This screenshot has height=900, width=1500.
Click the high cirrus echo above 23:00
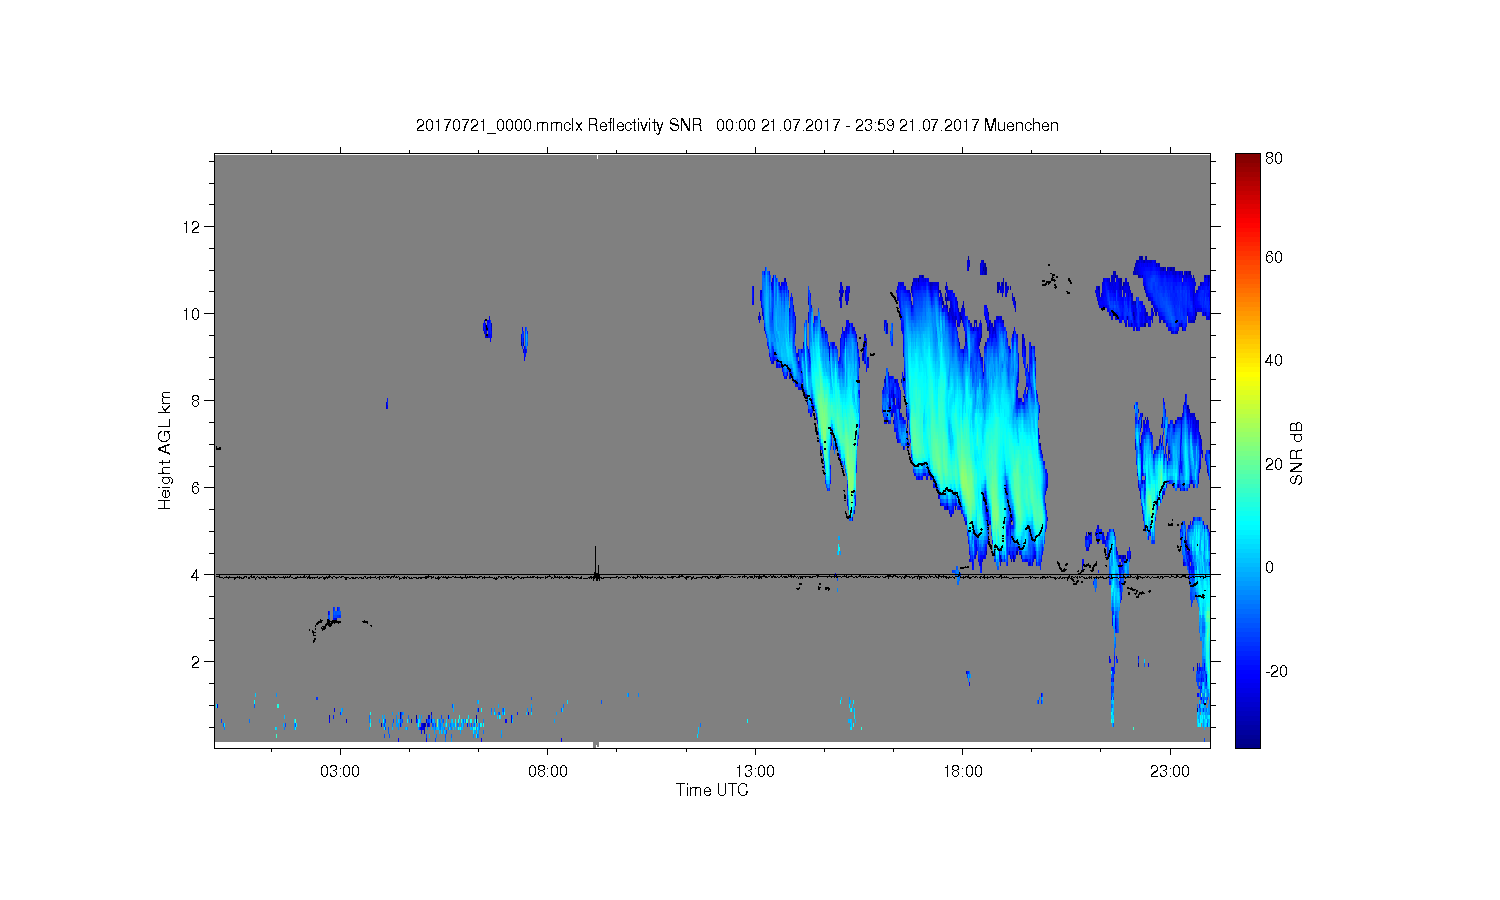[1155, 294]
